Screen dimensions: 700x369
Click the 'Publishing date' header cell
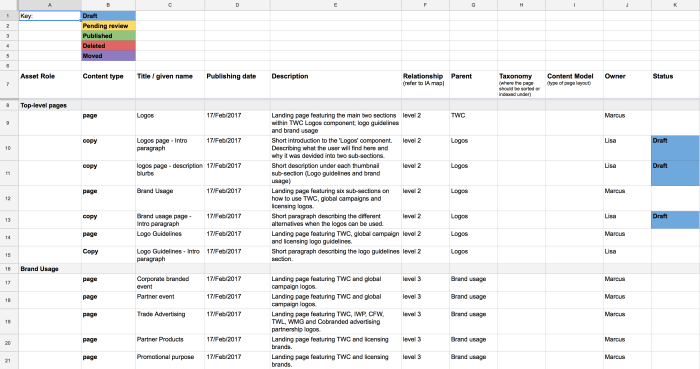238,84
